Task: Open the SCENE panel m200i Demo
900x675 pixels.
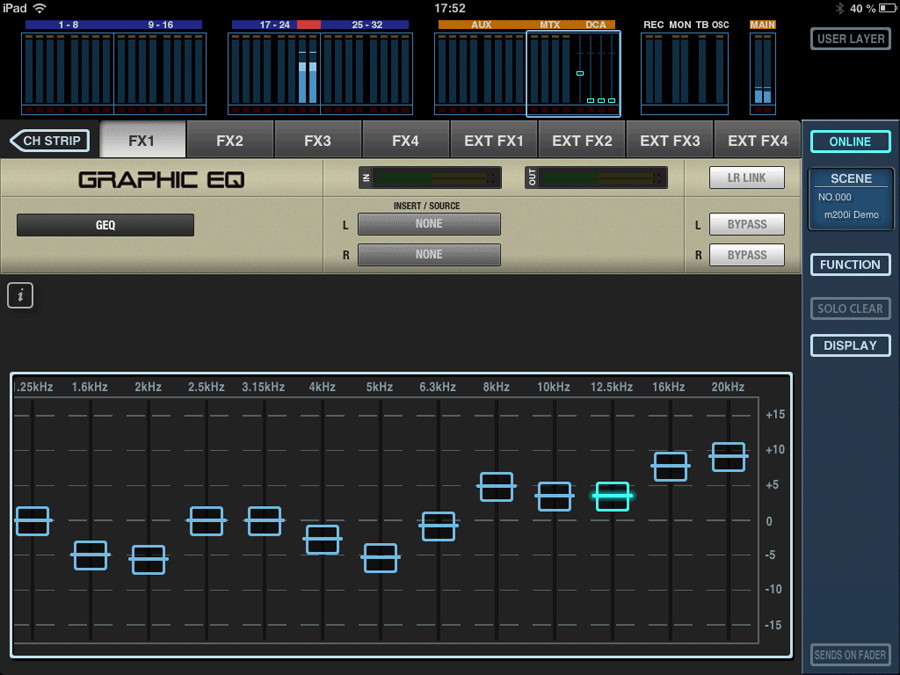Action: click(851, 199)
